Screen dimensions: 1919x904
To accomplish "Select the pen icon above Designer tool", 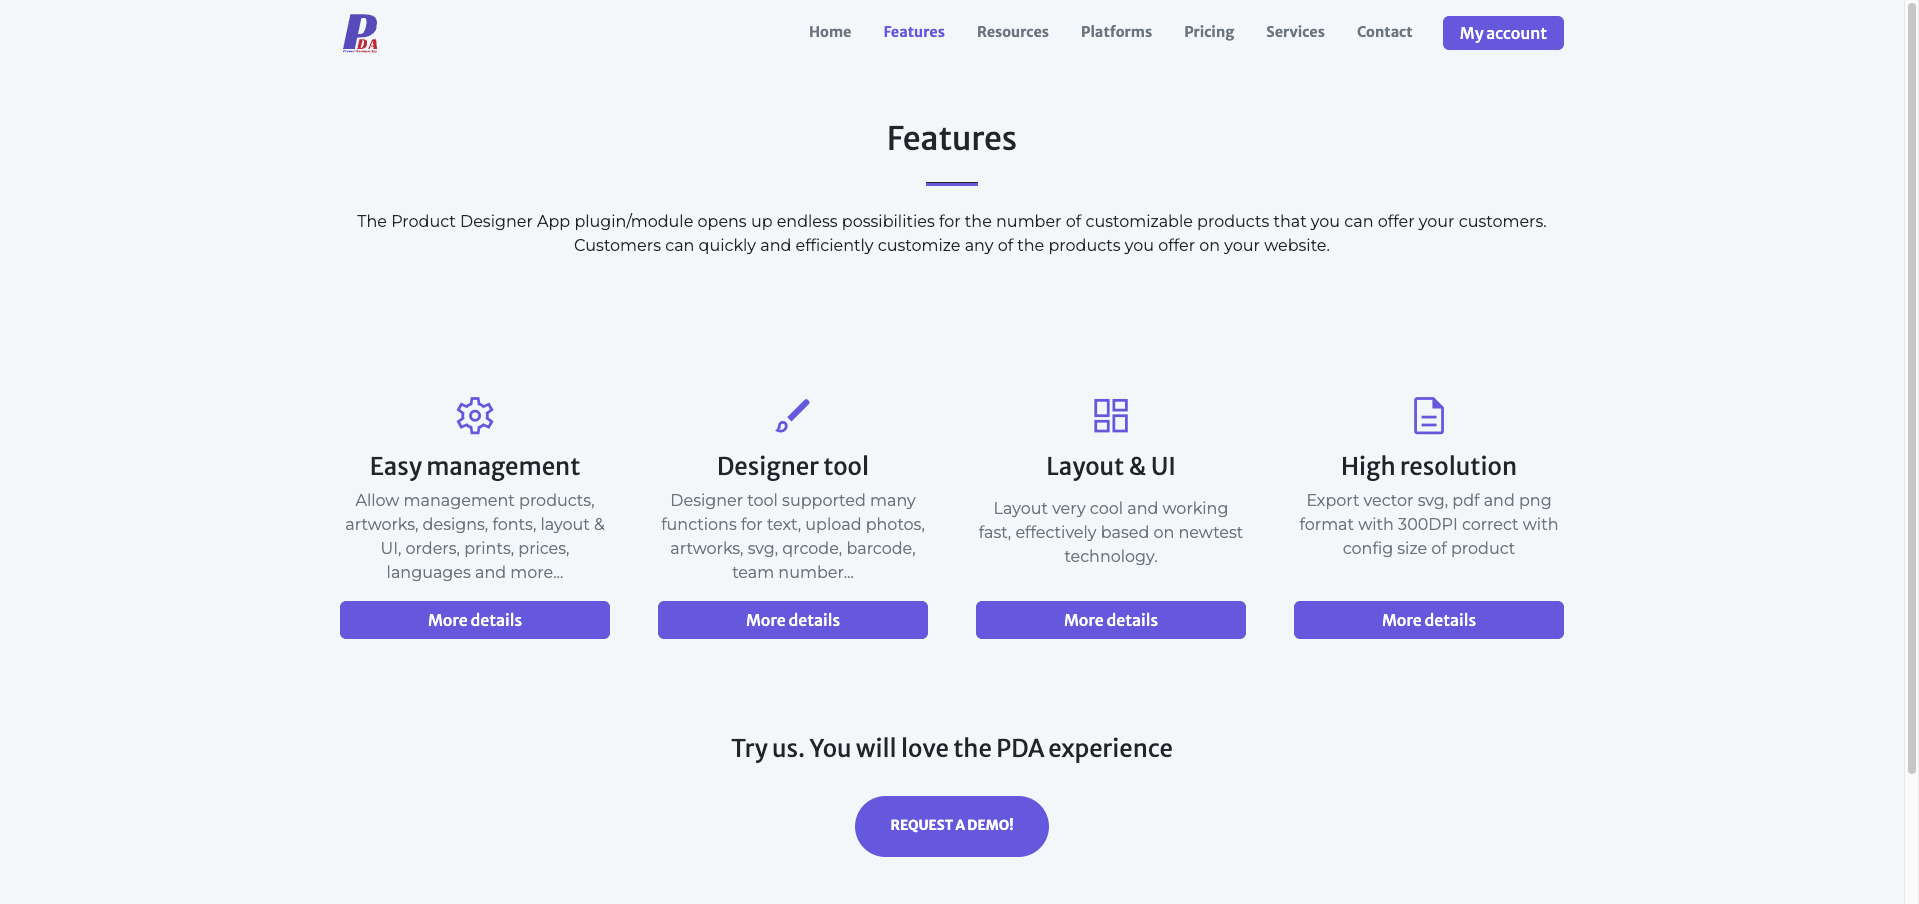I will pos(792,415).
